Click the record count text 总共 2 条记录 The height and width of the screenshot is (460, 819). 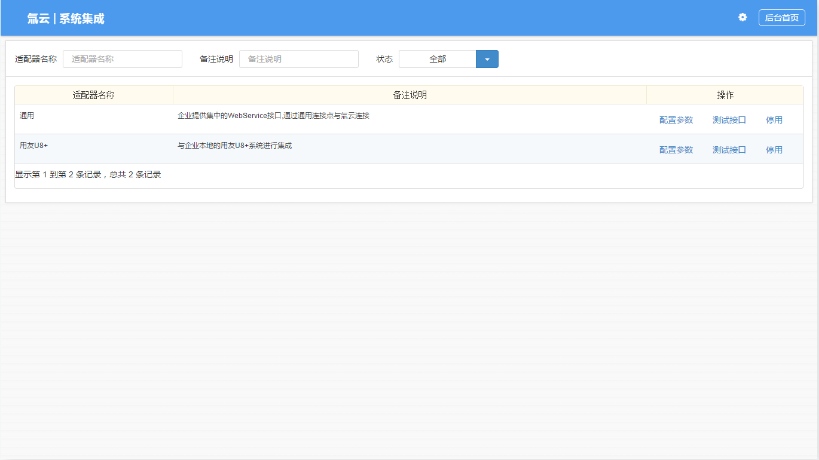135,174
